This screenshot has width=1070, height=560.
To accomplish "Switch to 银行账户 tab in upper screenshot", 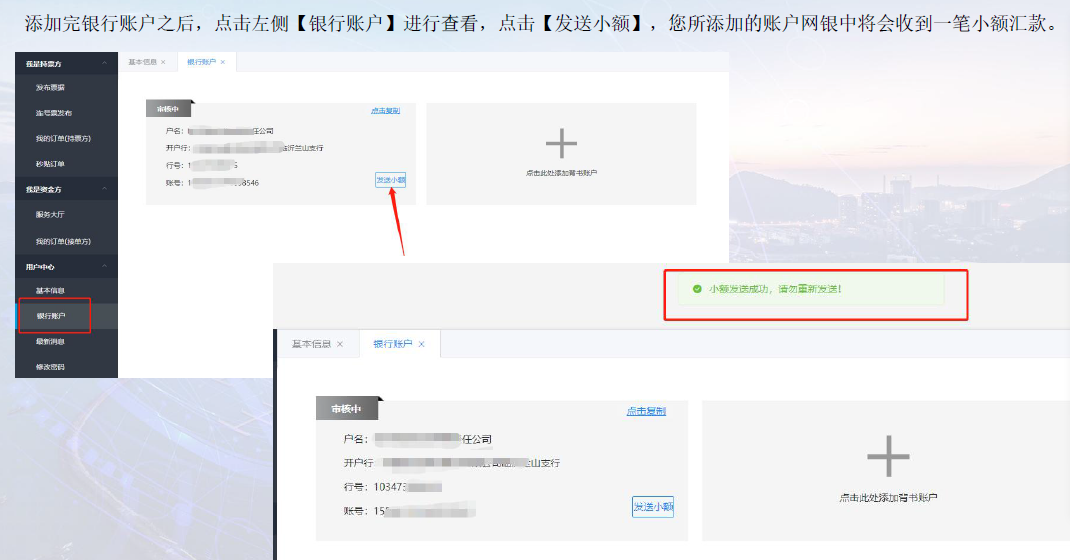I will click(201, 62).
